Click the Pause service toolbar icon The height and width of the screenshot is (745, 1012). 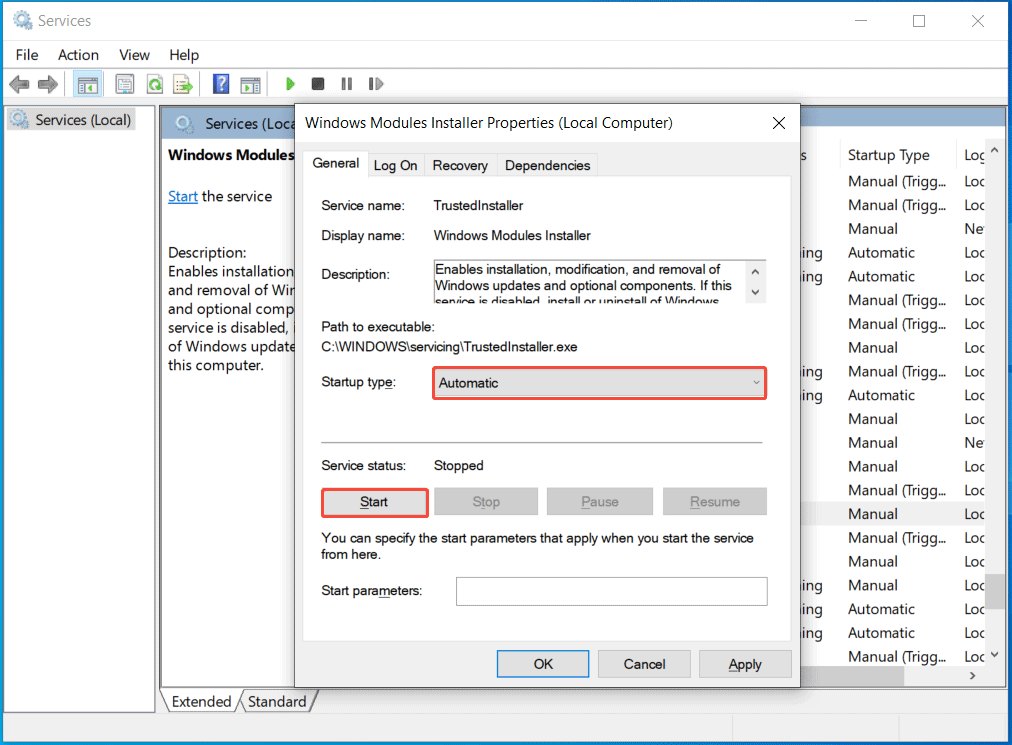coord(346,83)
